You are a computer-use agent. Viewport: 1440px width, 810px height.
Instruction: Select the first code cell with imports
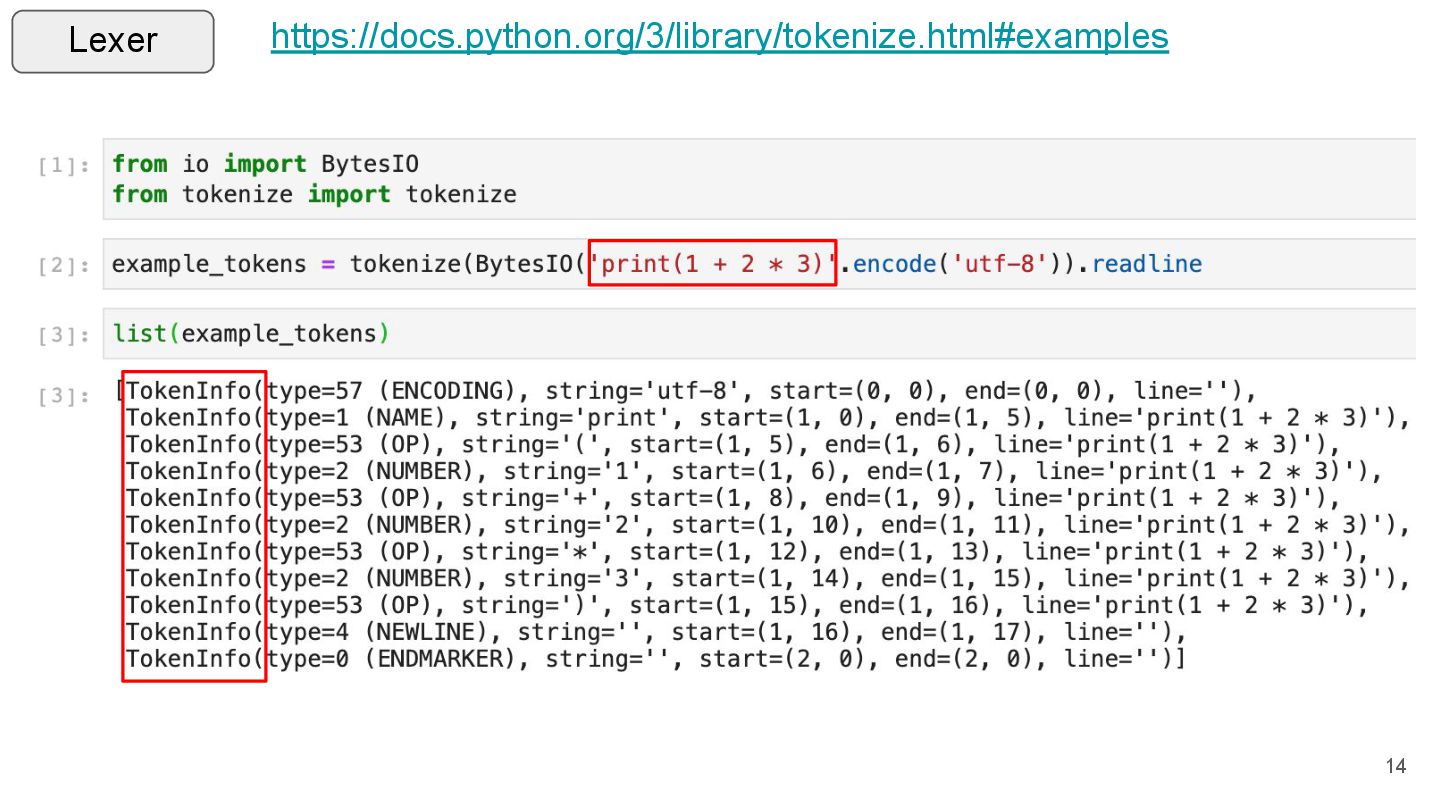click(x=759, y=179)
